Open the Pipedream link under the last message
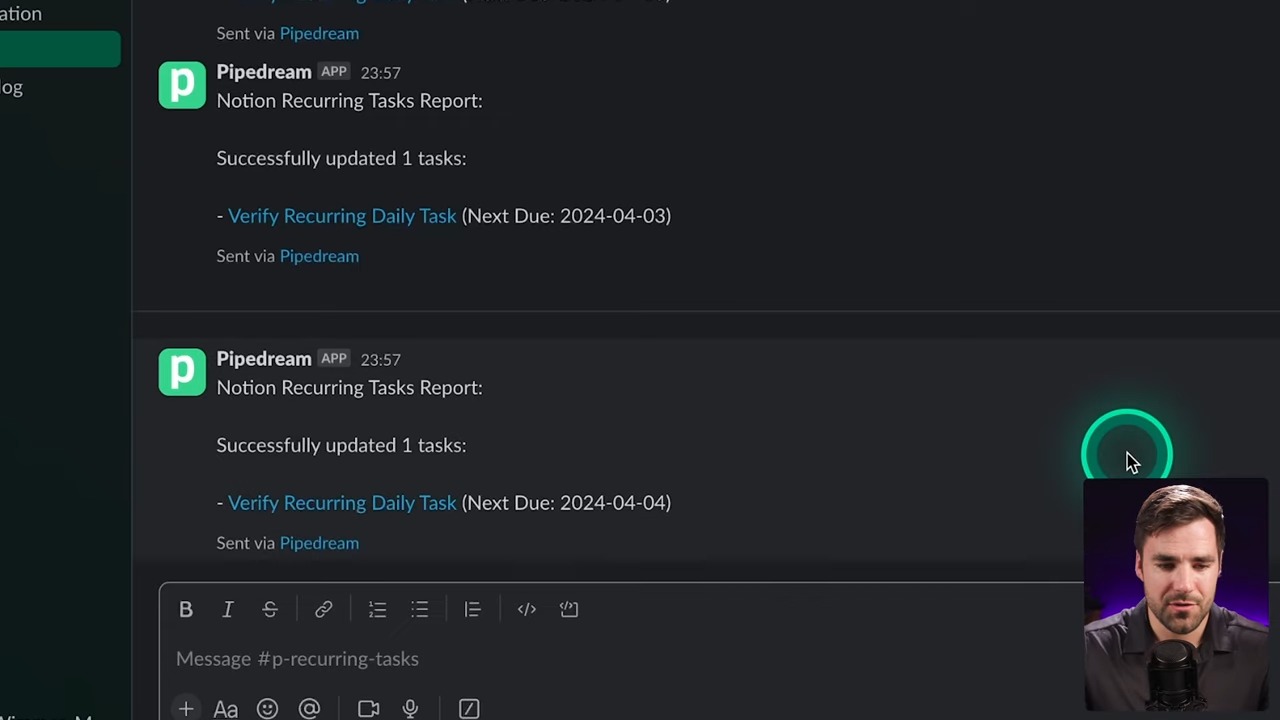This screenshot has width=1280, height=720. tap(319, 543)
